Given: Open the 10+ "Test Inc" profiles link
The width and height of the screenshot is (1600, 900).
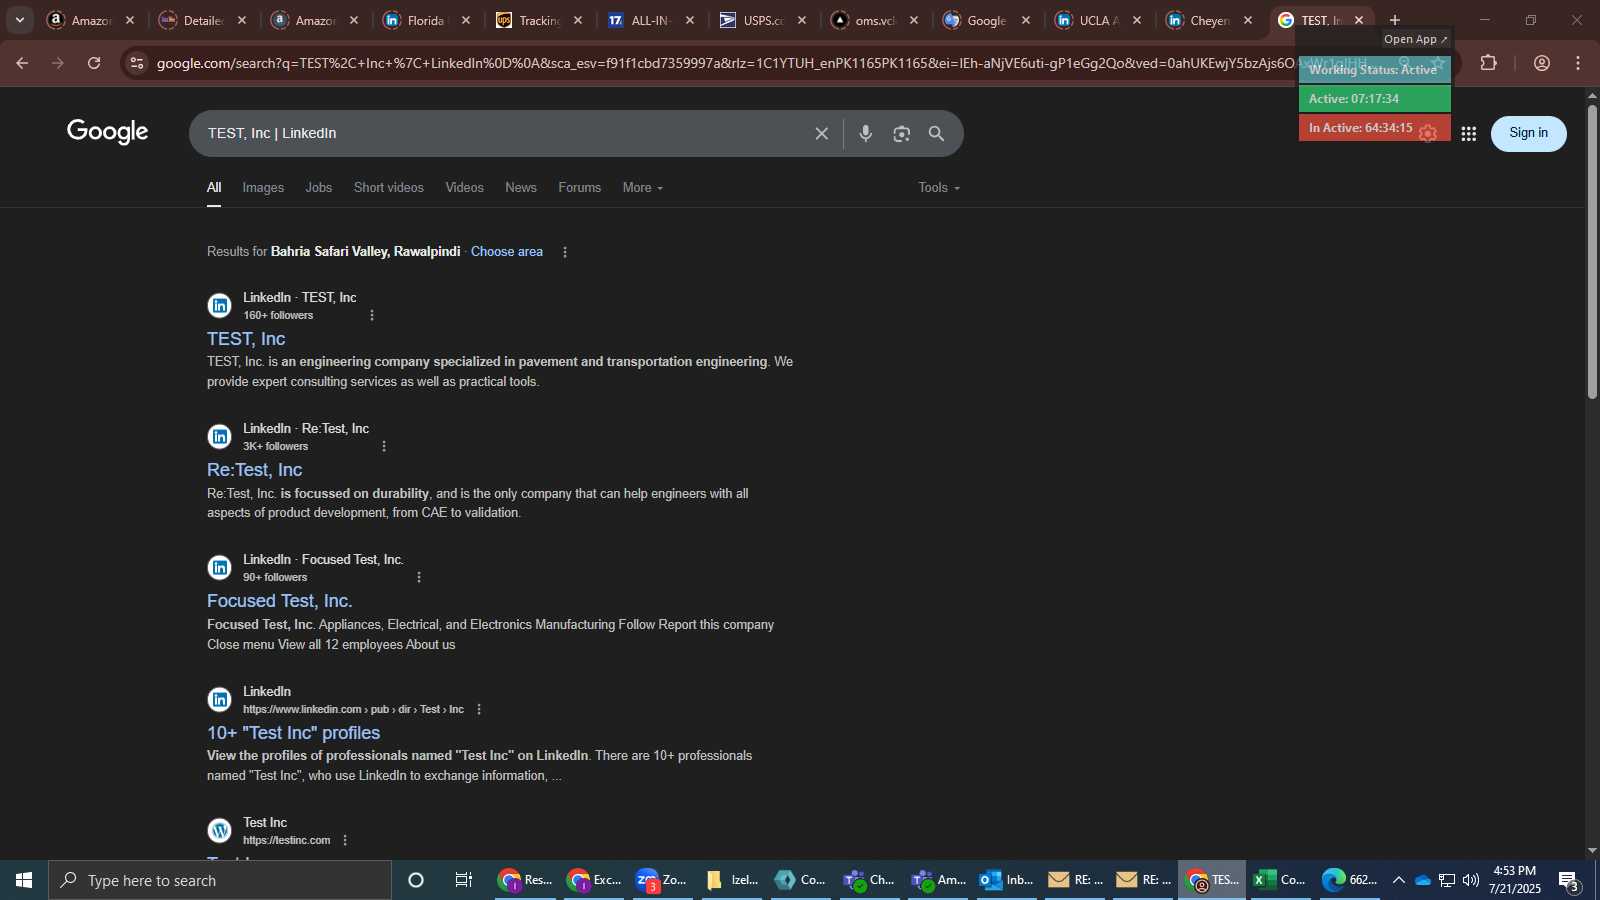Looking at the screenshot, I should coord(293,733).
